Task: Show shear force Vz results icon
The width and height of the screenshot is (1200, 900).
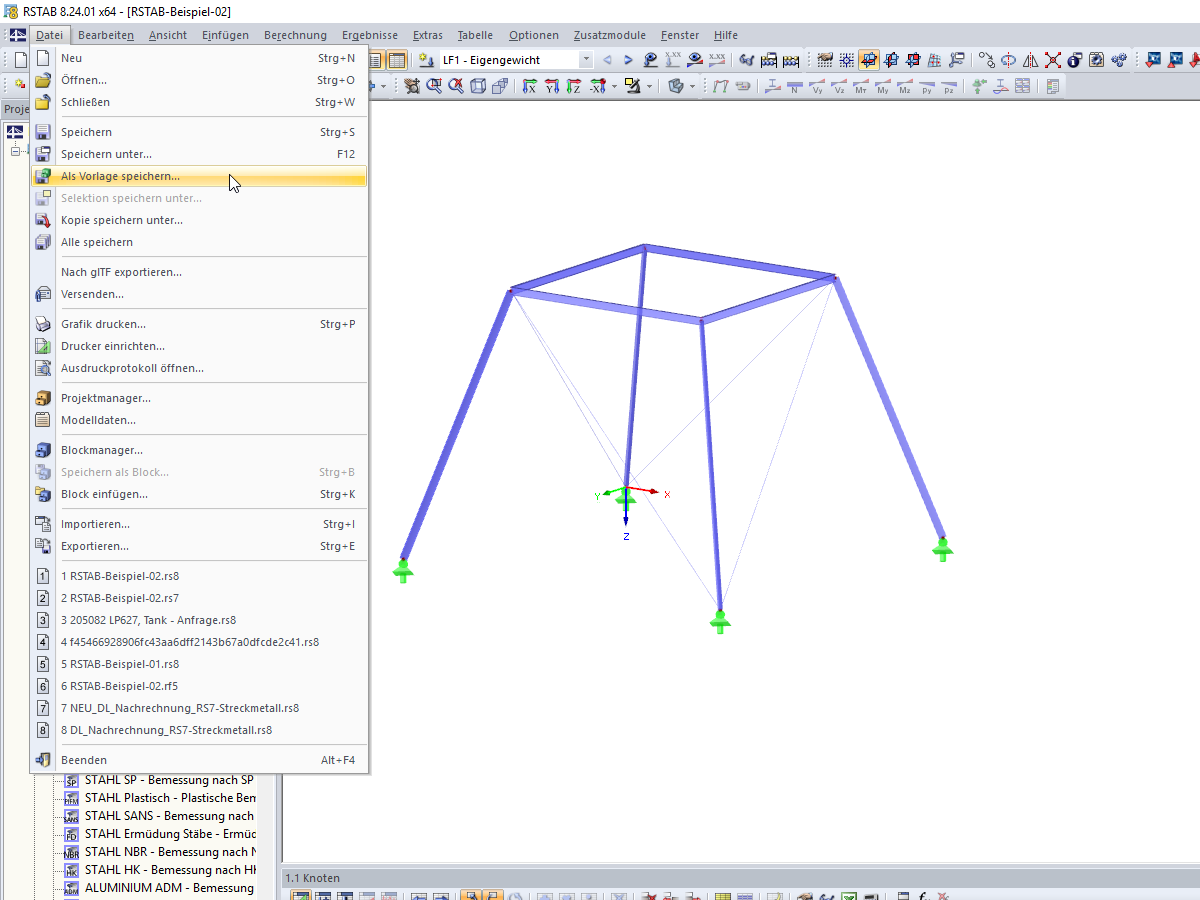Action: click(838, 87)
